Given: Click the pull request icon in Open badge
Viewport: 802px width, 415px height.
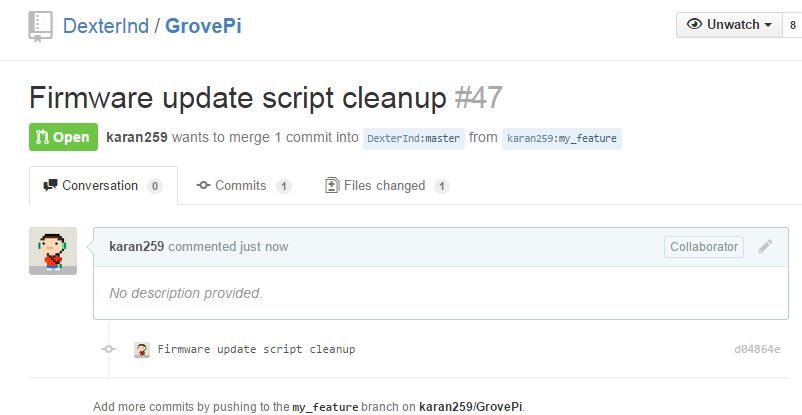Looking at the screenshot, I should click(42, 137).
